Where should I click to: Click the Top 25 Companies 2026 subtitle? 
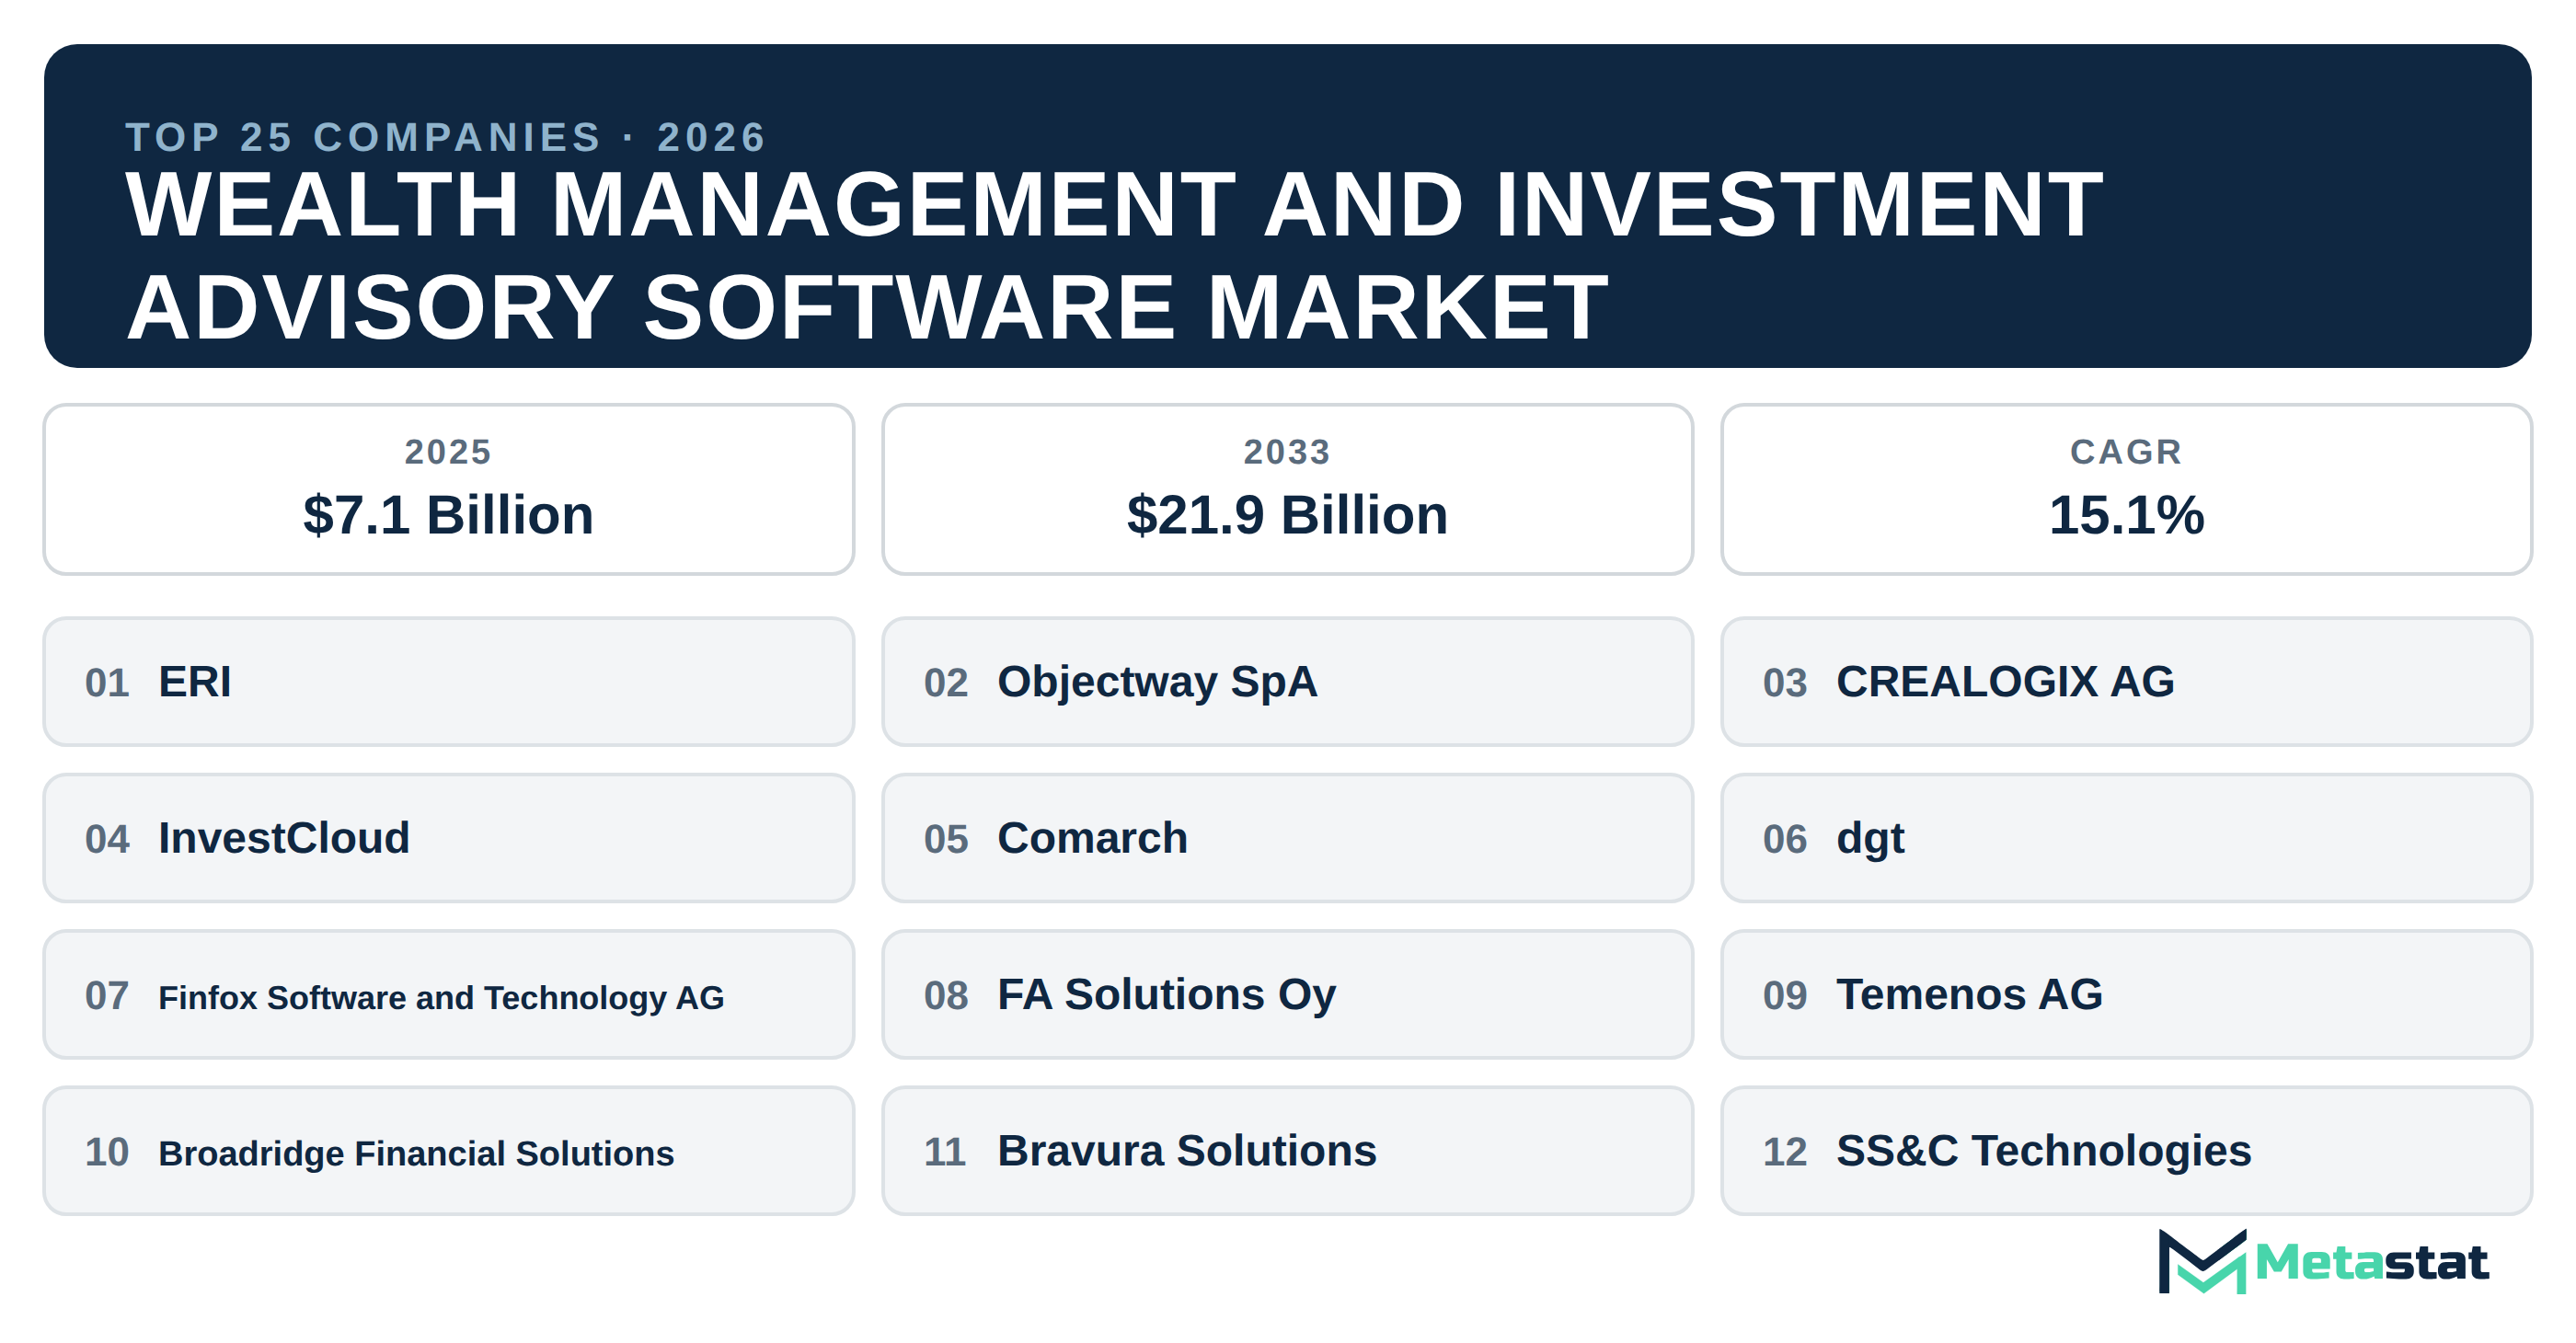tap(446, 137)
